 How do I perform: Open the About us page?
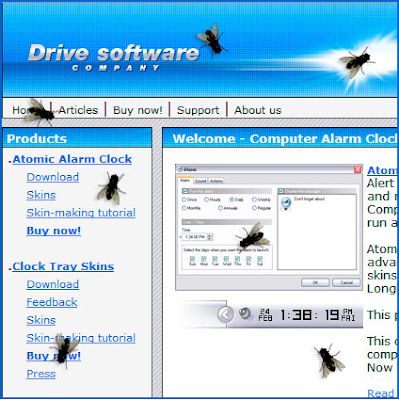pos(258,110)
